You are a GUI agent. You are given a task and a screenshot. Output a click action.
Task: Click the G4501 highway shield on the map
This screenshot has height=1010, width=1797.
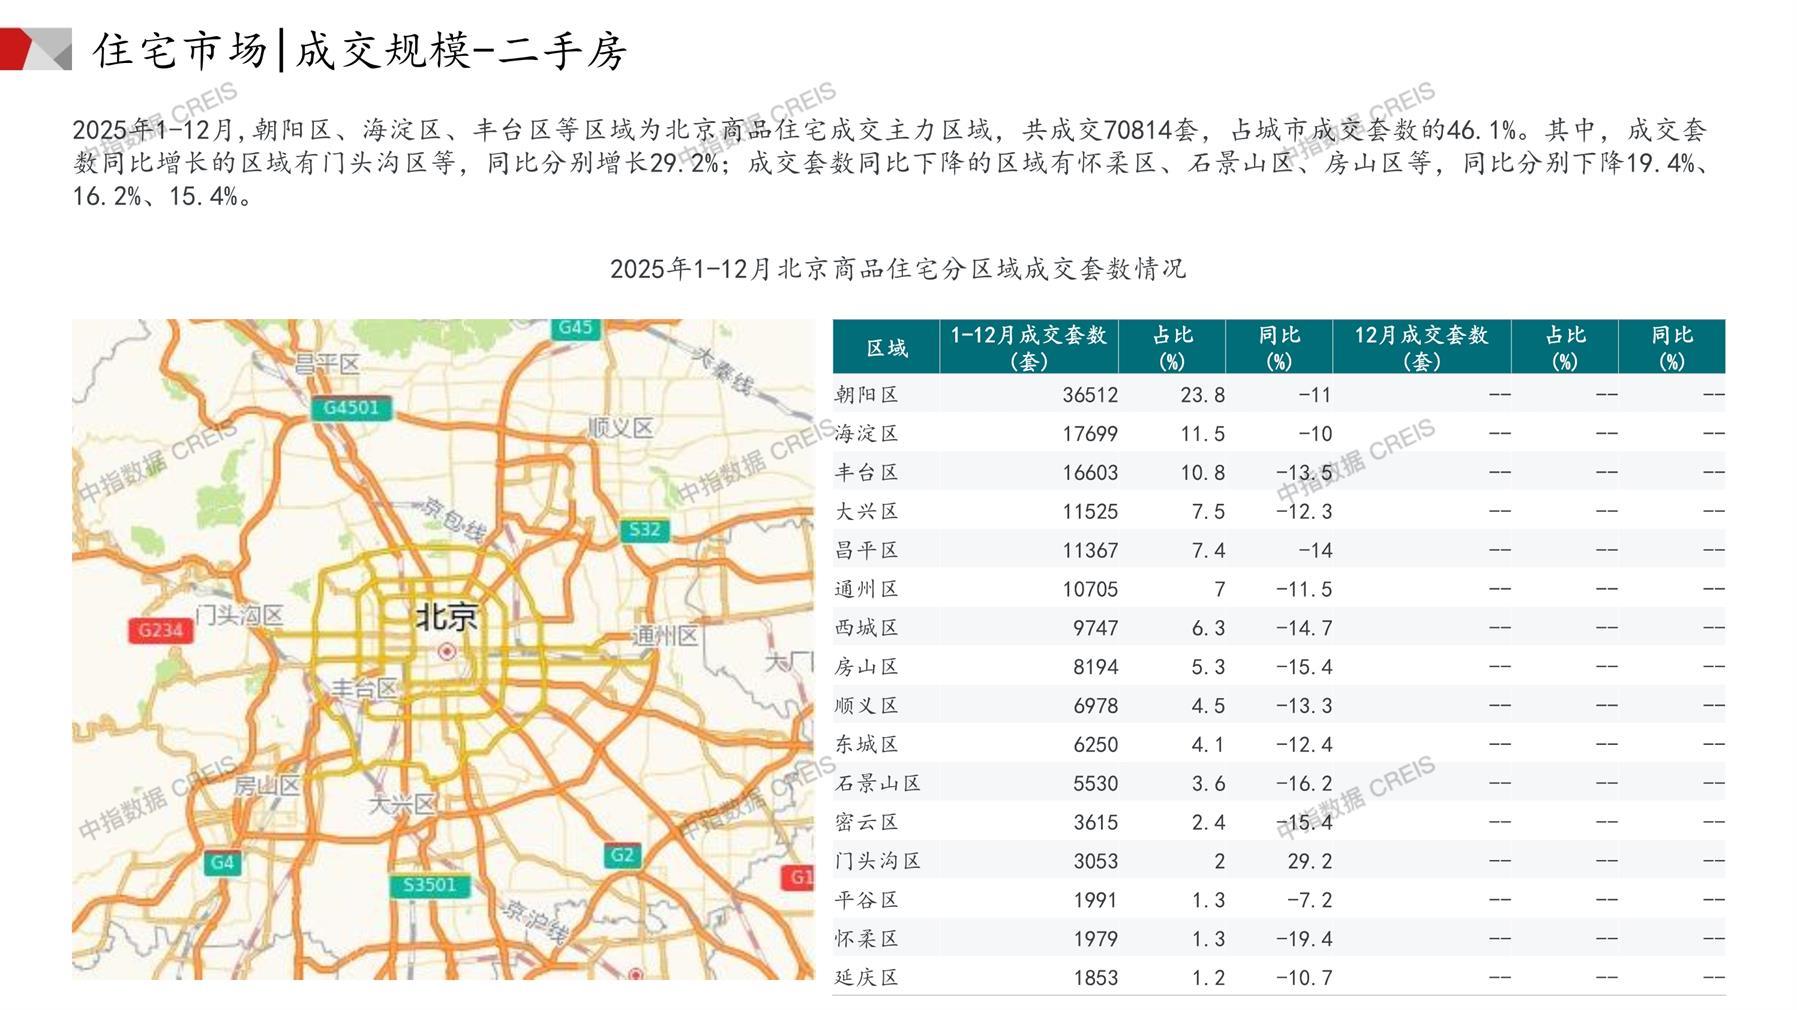point(351,408)
